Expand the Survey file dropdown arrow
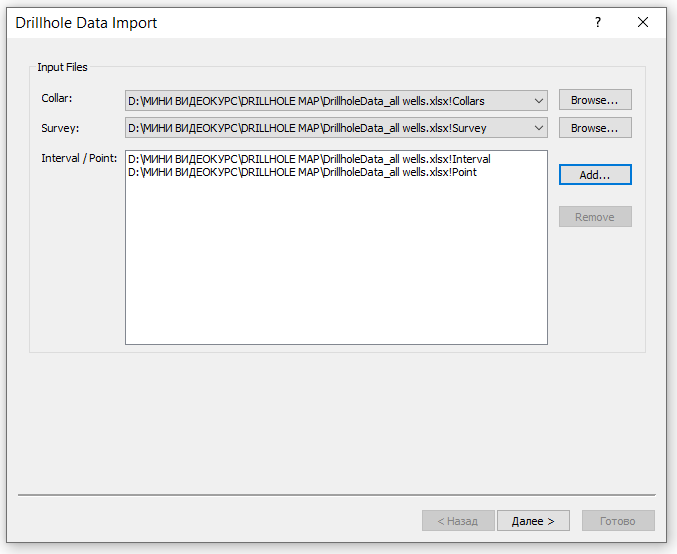 click(x=540, y=128)
